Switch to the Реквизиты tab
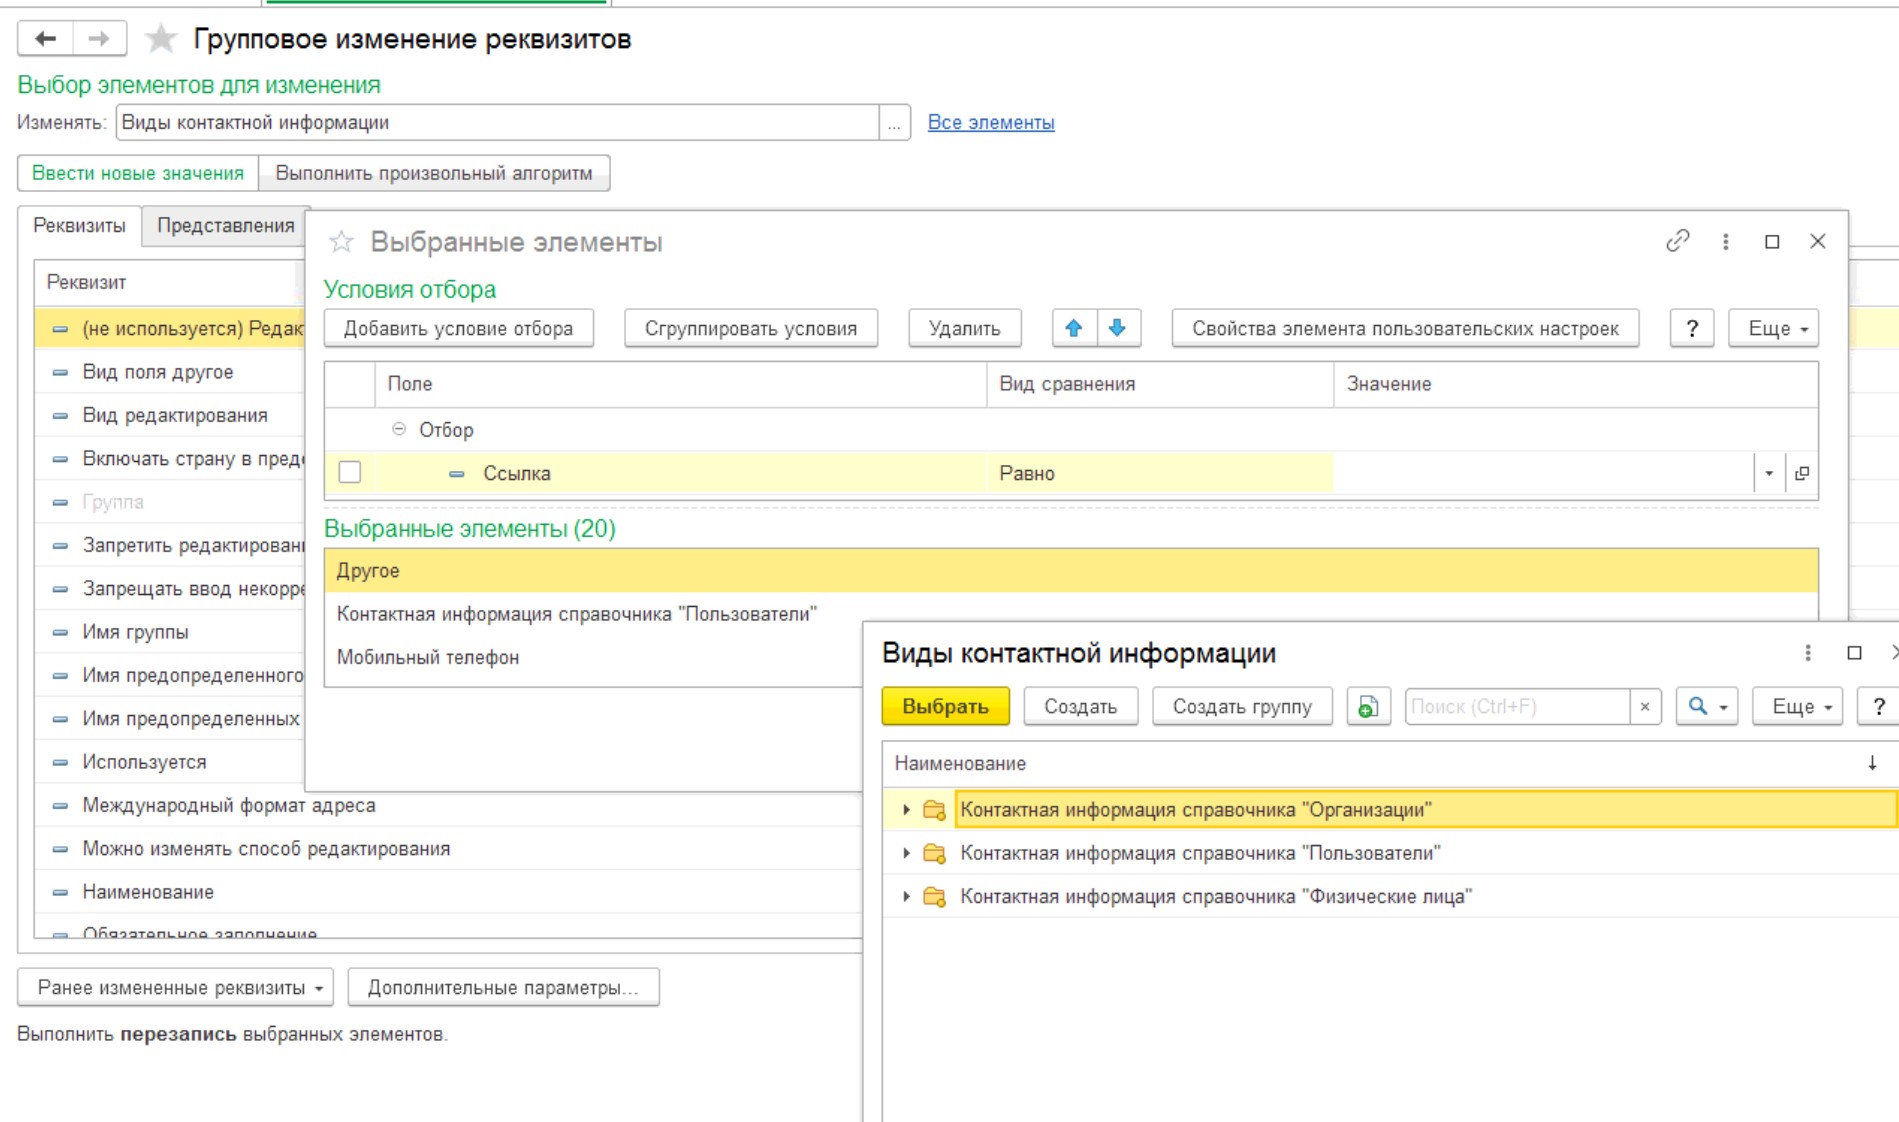This screenshot has height=1122, width=1899. pos(79,225)
